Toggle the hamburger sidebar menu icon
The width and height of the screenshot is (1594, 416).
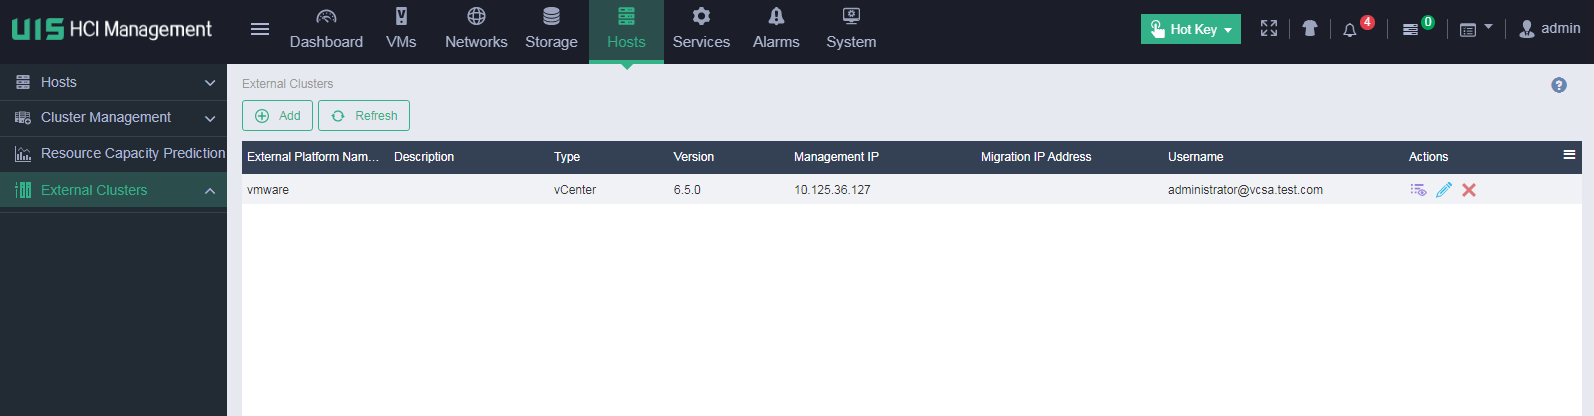point(260,29)
